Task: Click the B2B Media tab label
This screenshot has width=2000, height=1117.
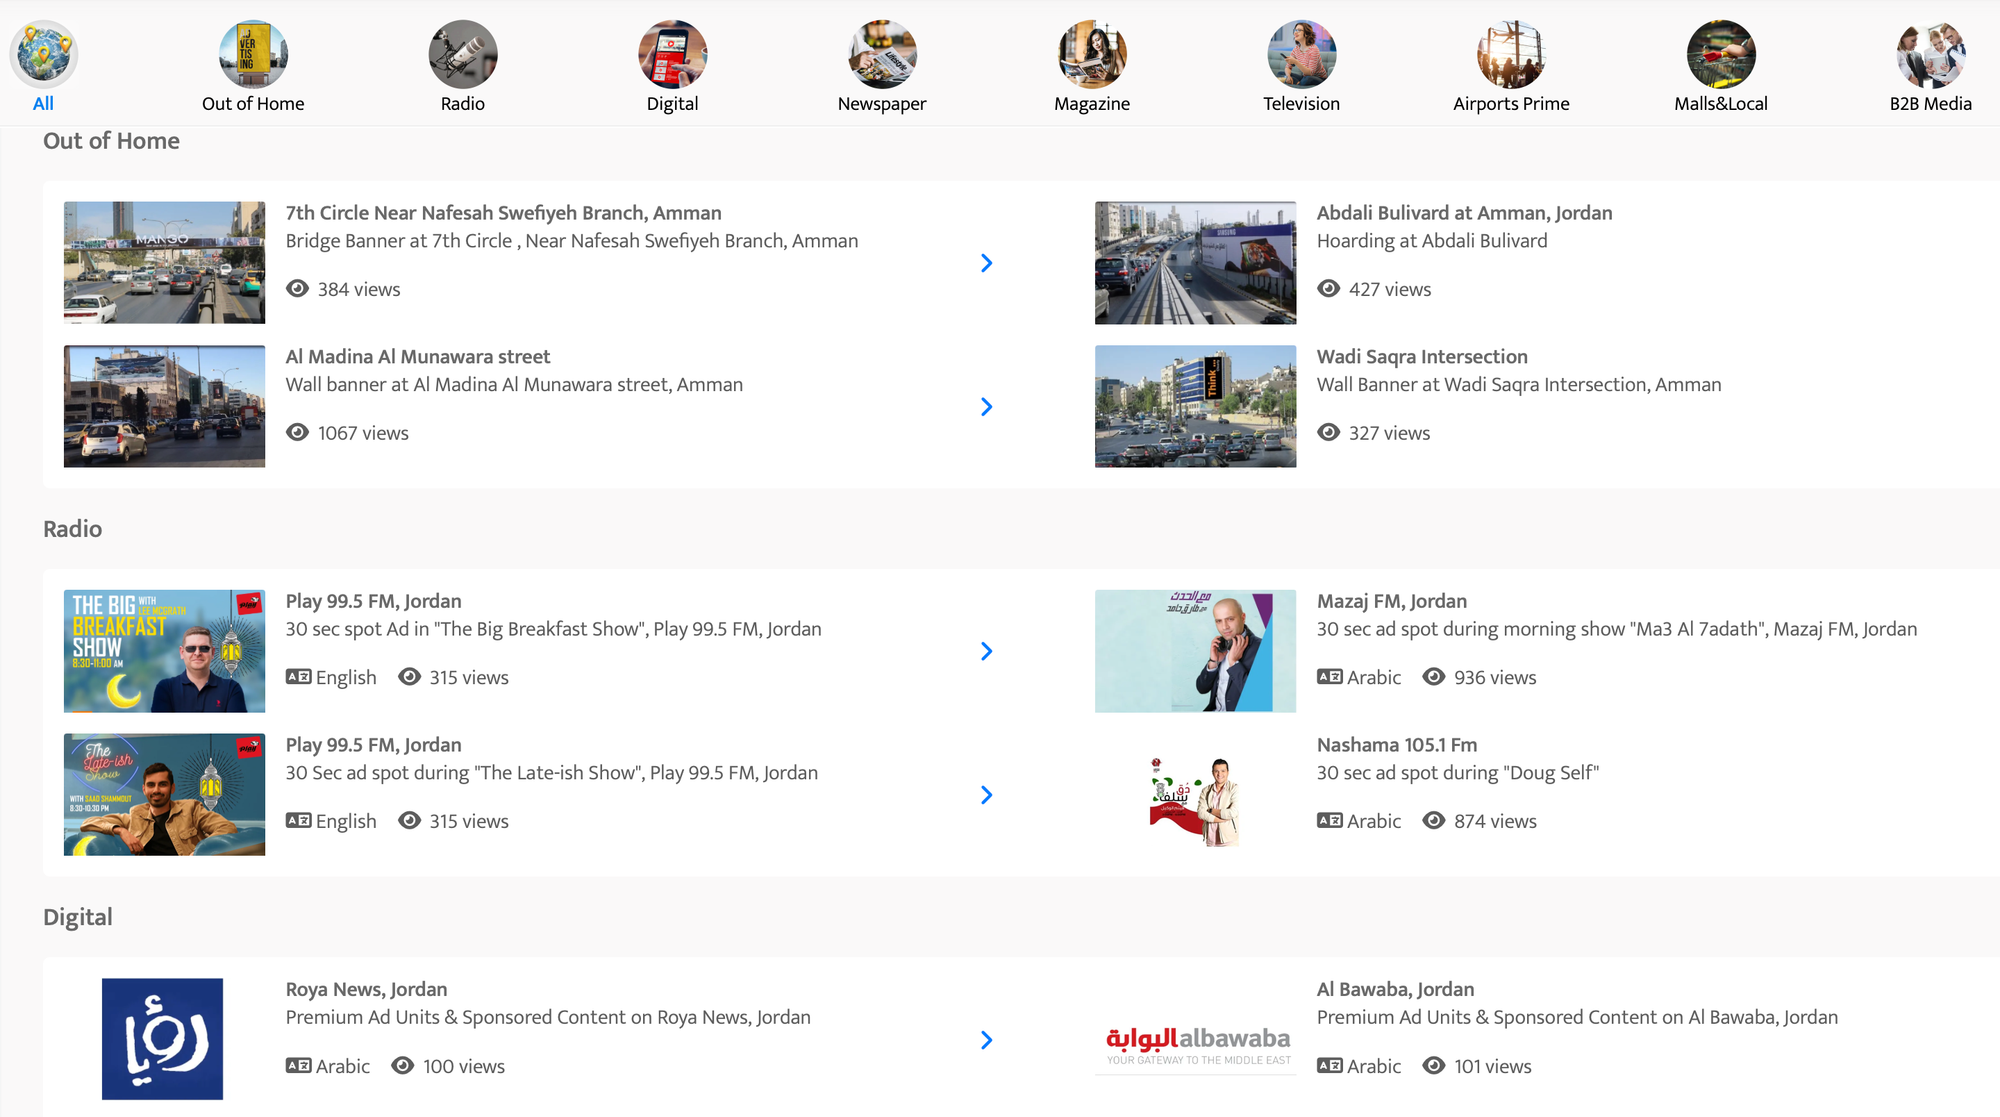Action: 1930,104
